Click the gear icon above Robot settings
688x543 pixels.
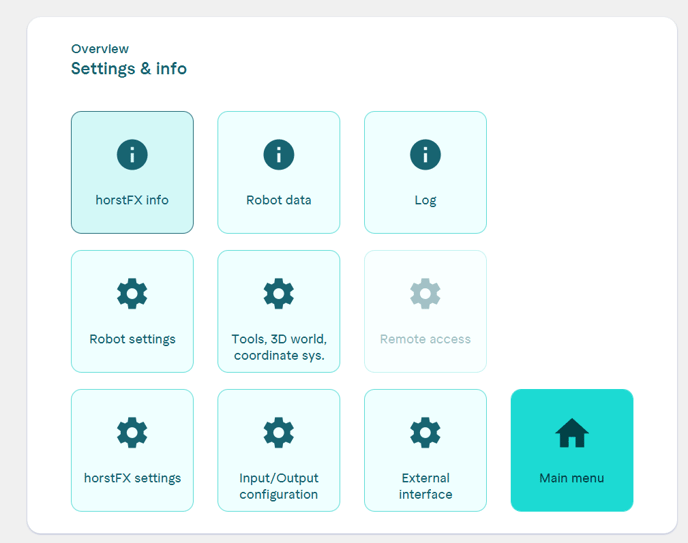click(132, 294)
